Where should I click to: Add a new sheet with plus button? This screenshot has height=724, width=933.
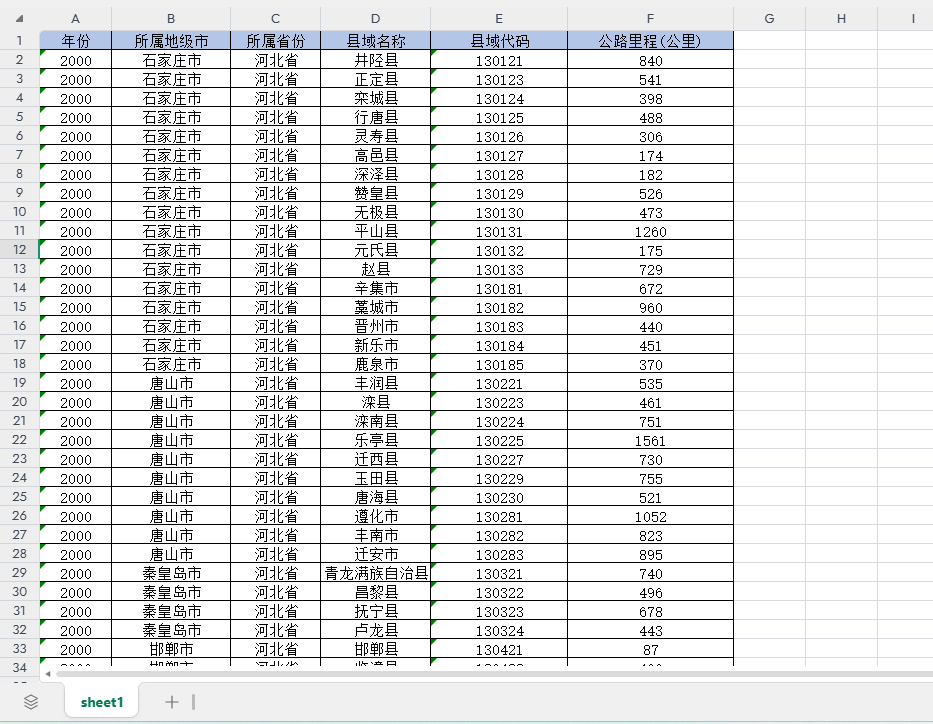coord(171,702)
